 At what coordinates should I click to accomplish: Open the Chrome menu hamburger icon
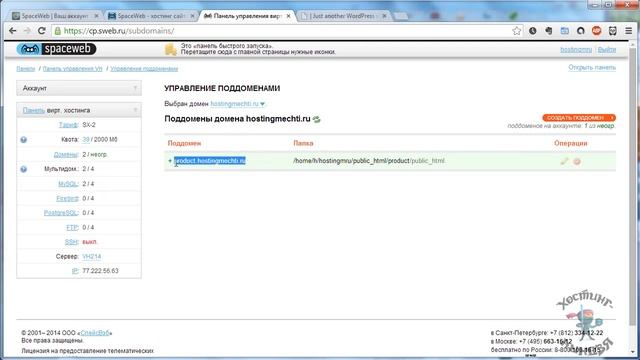(x=629, y=31)
